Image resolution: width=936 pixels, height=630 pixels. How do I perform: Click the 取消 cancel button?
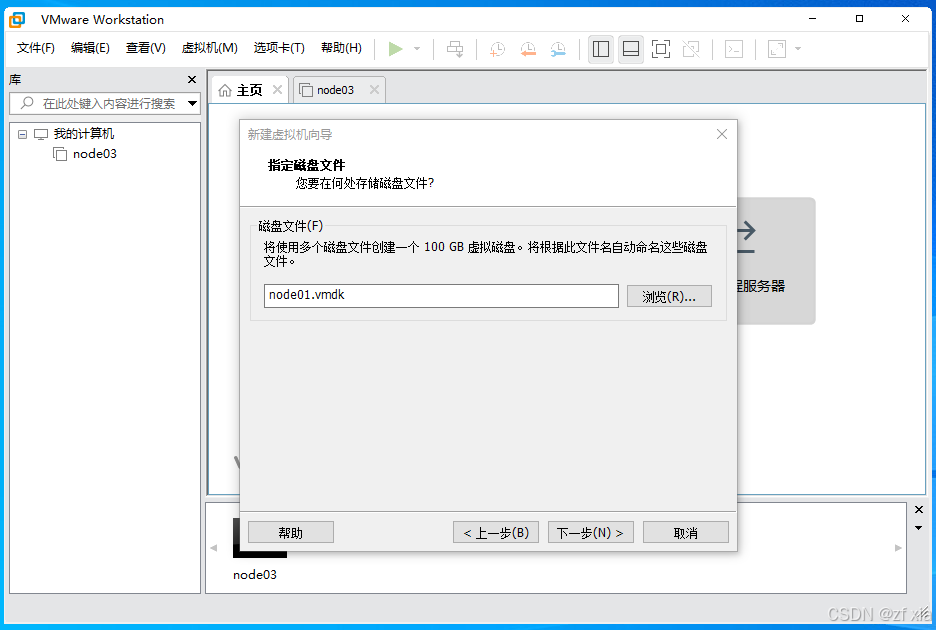[x=686, y=532]
